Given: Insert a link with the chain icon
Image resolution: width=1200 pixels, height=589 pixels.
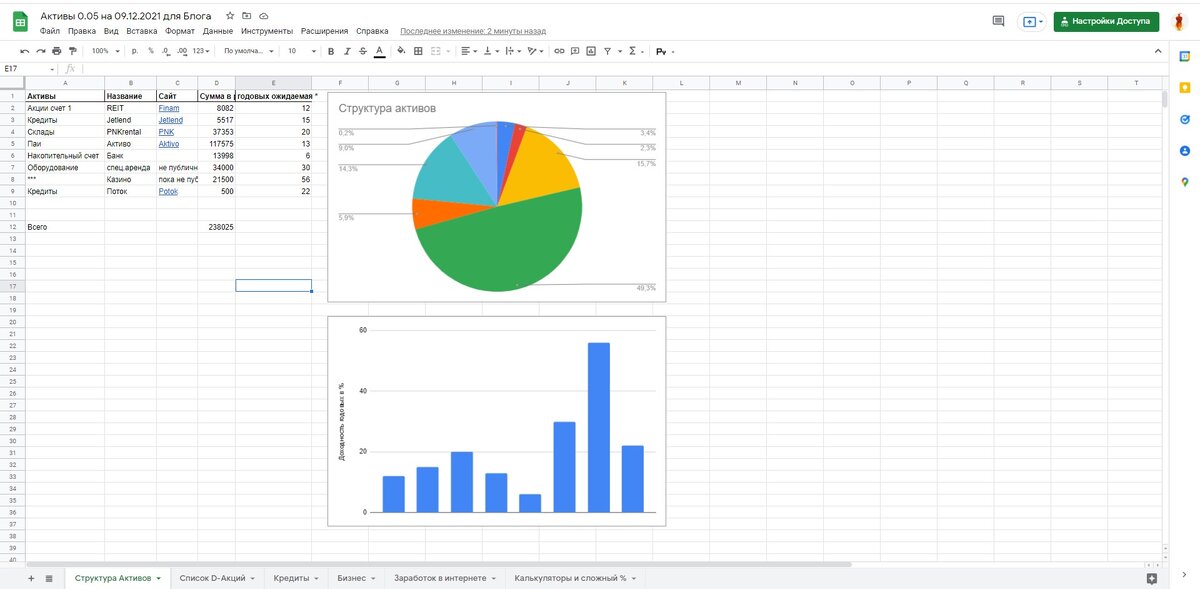Looking at the screenshot, I should [559, 51].
